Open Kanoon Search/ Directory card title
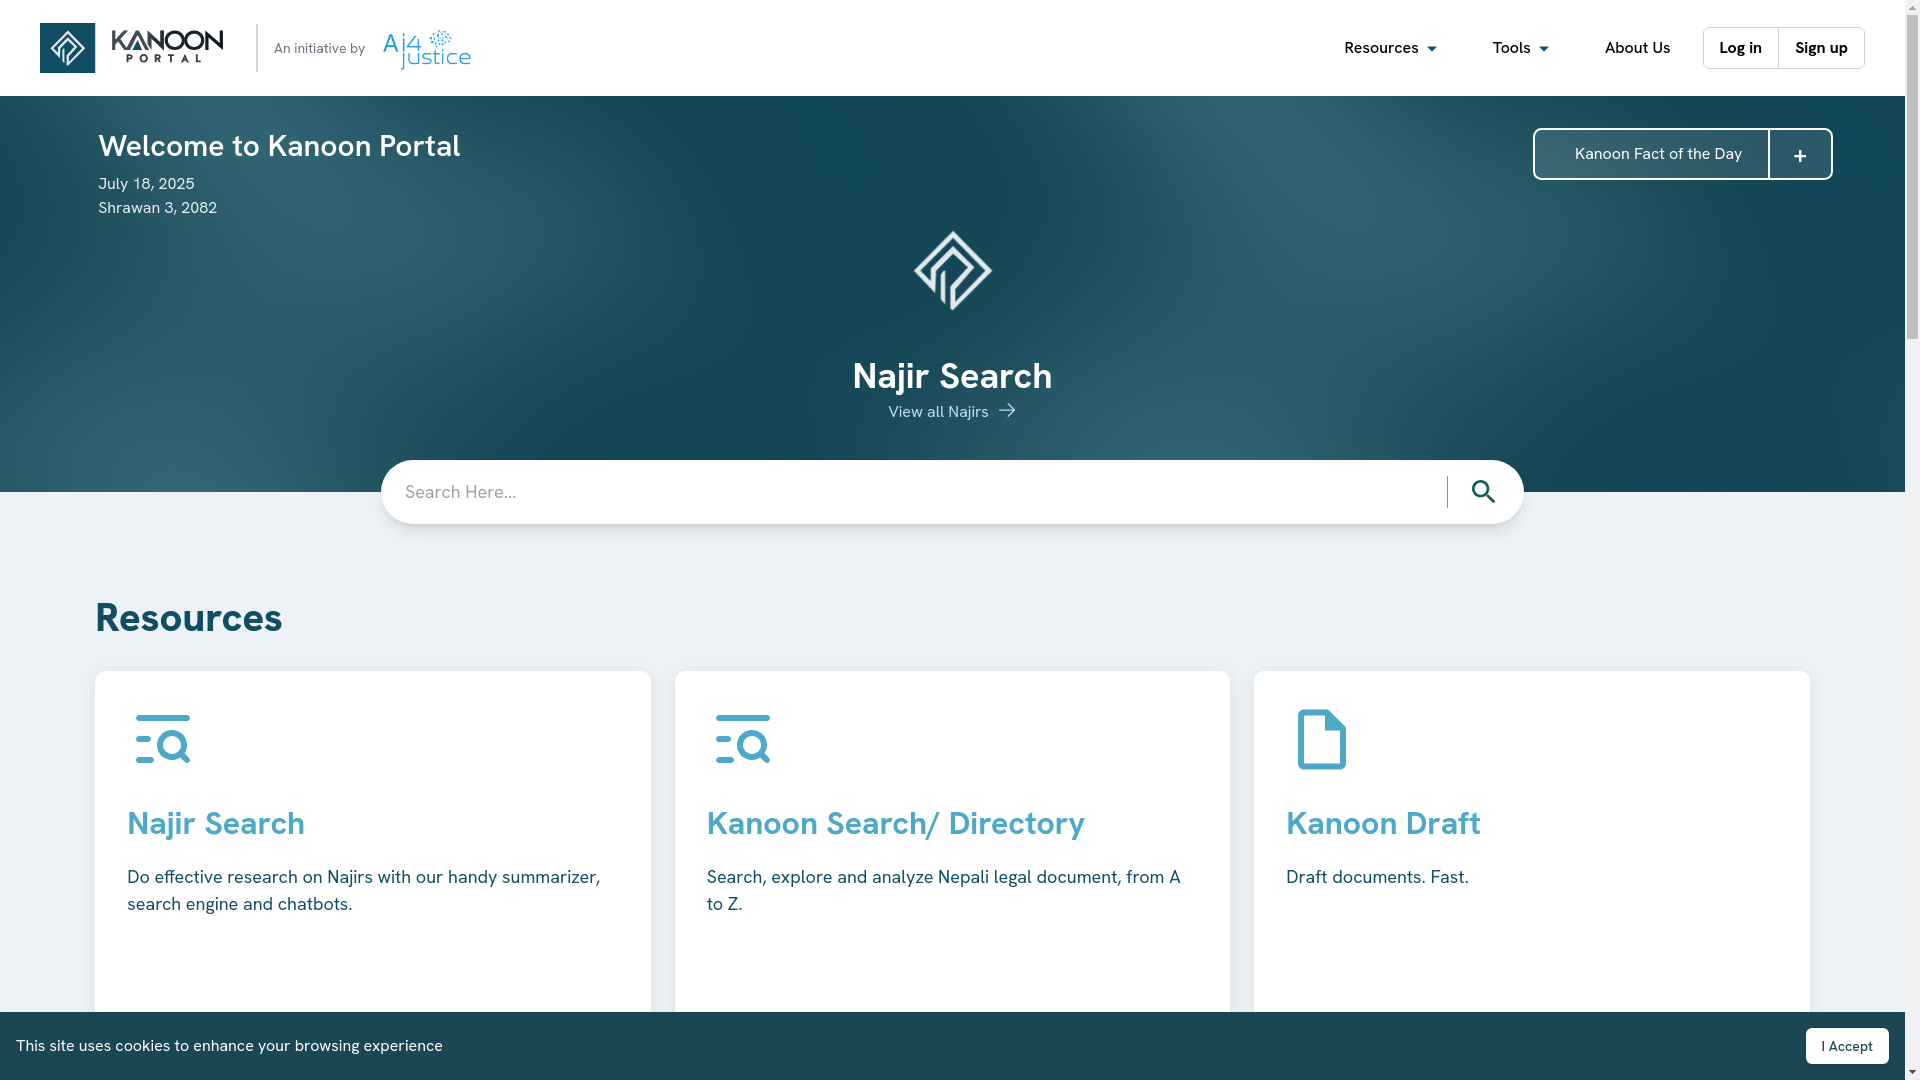The width and height of the screenshot is (1920, 1080). pos(895,823)
